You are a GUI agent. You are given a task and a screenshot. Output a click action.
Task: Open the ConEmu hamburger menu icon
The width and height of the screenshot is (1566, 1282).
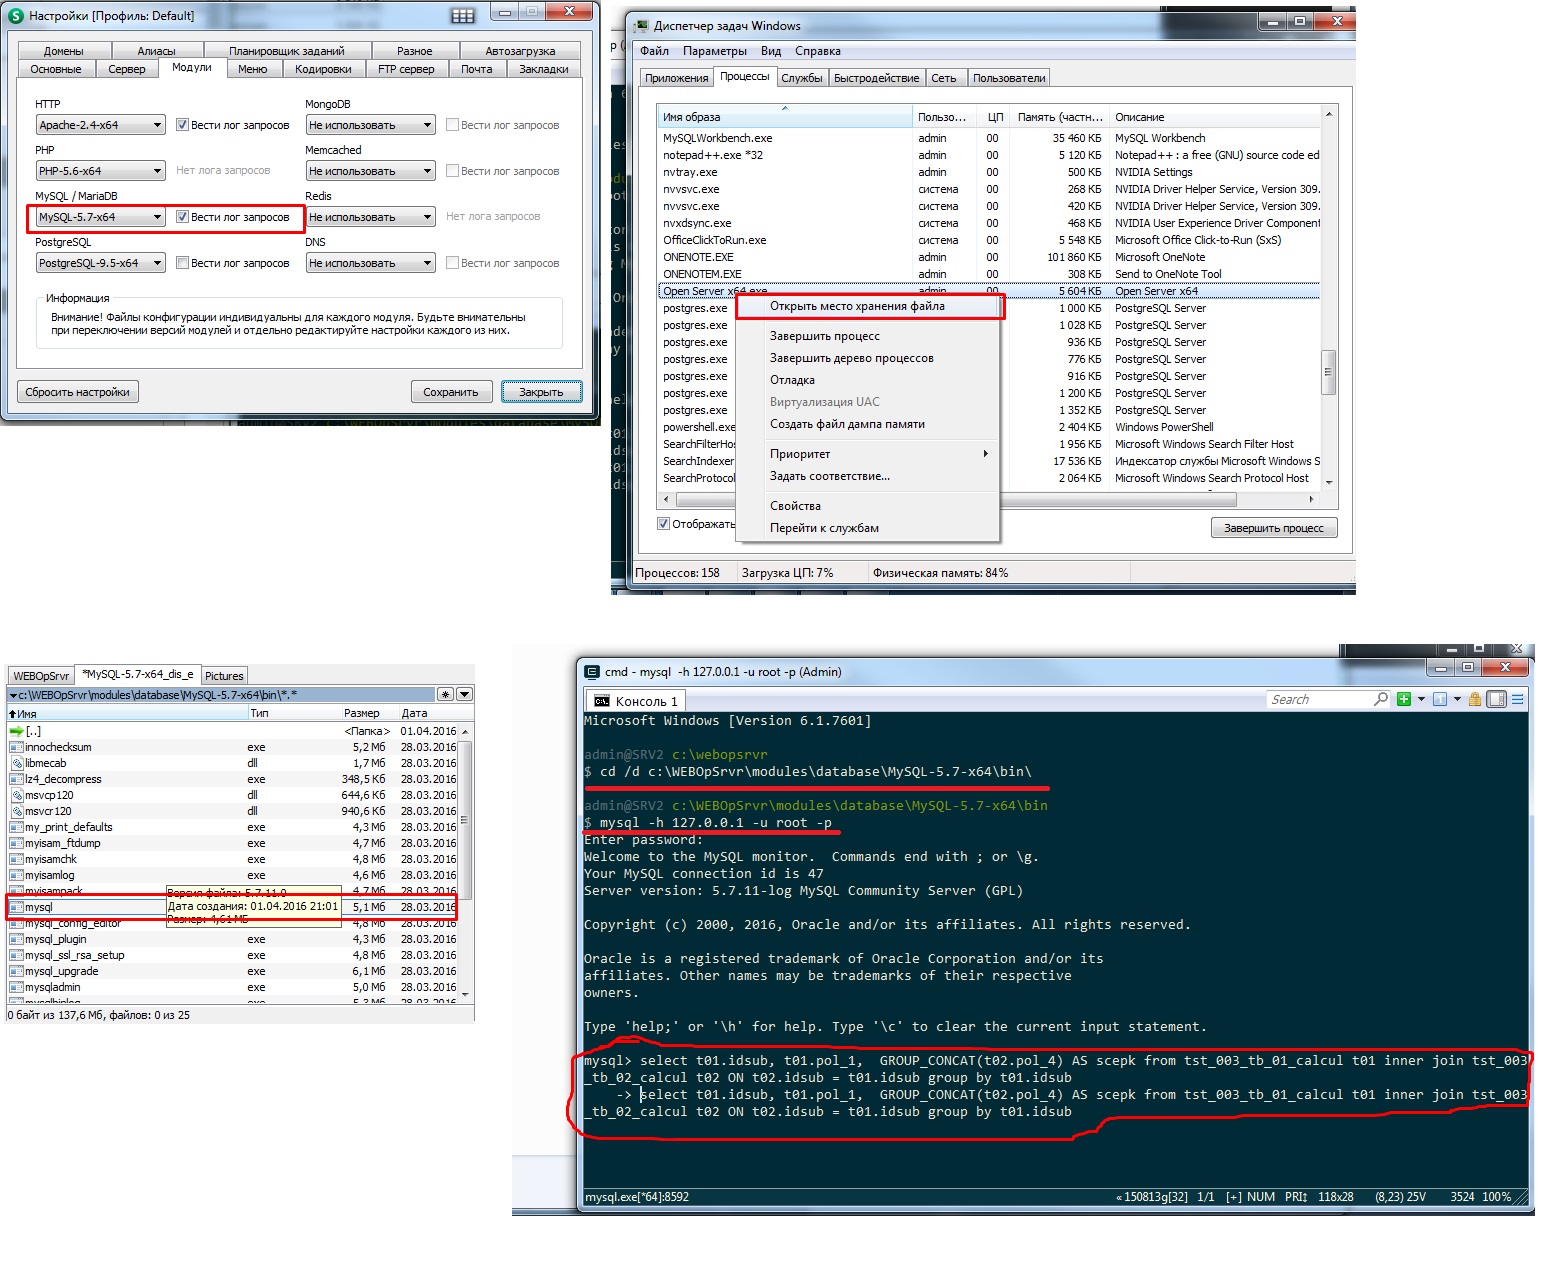click(1518, 699)
